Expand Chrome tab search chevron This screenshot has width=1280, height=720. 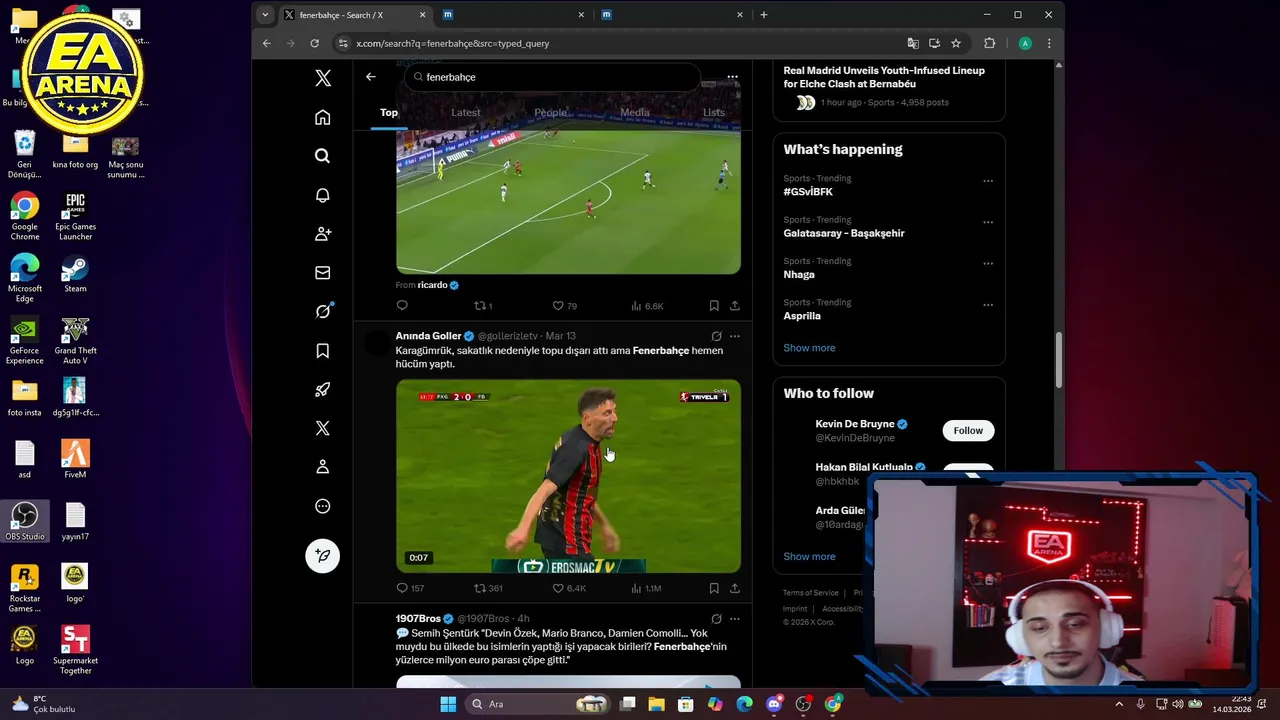point(265,15)
